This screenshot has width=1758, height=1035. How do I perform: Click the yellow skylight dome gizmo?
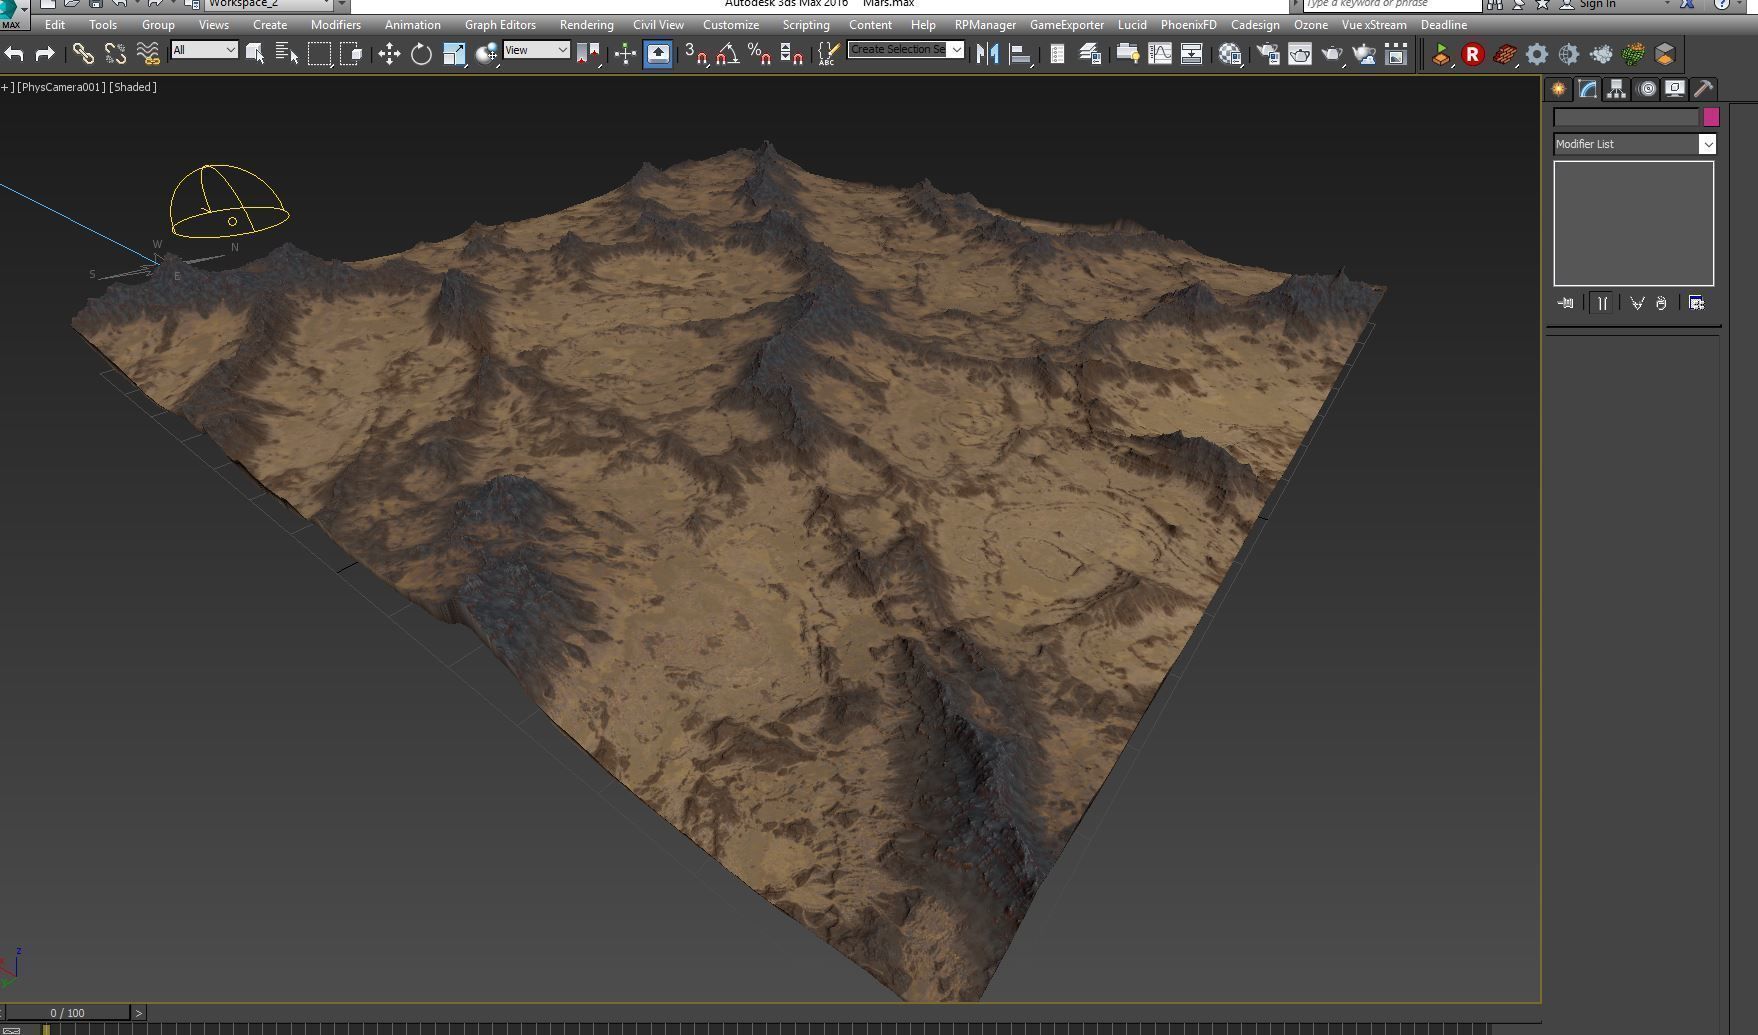click(x=229, y=201)
